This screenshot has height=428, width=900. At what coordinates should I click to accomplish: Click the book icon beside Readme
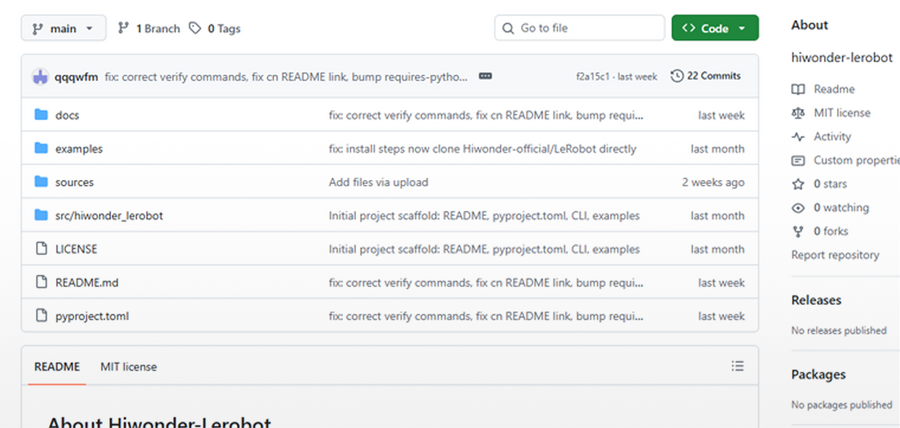(x=798, y=90)
